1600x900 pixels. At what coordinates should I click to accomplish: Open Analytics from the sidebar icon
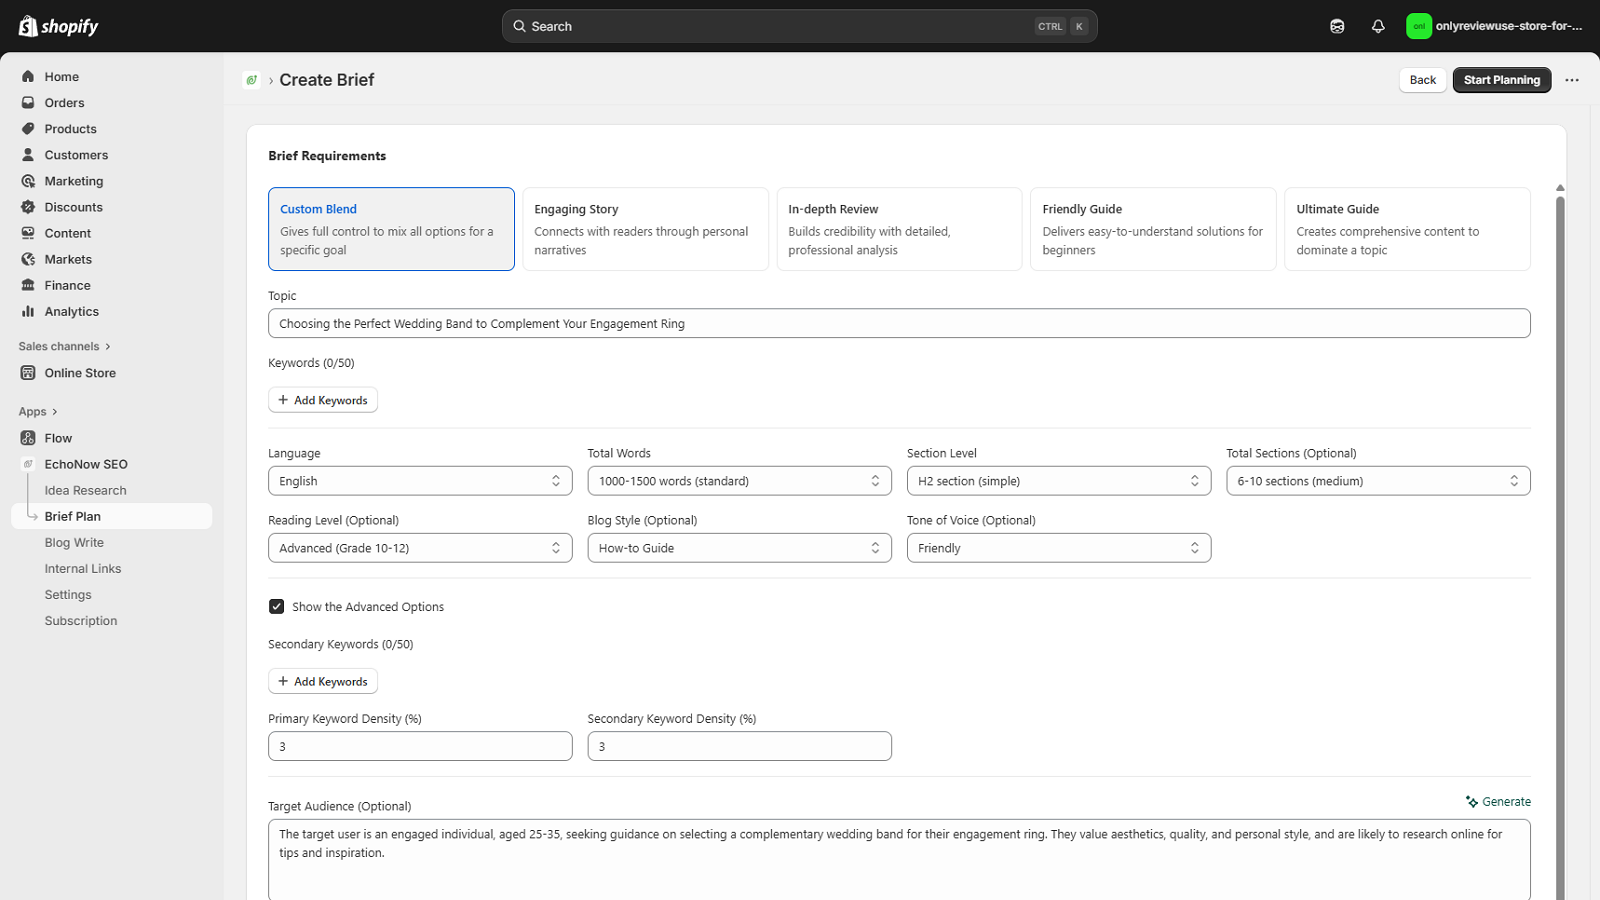click(28, 311)
